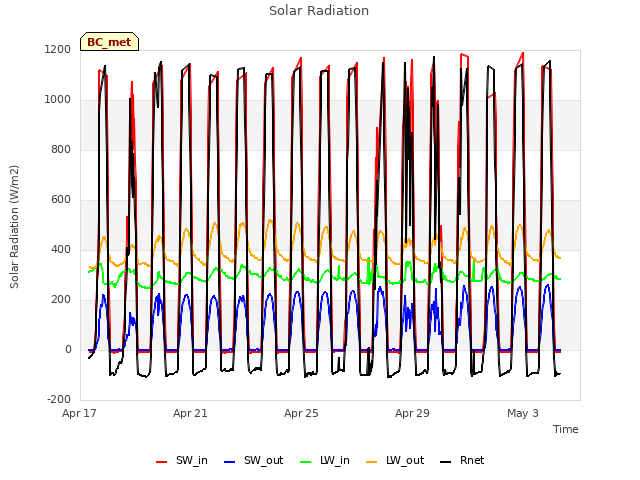
Task: Click the Time axis title
Action: click(x=566, y=429)
